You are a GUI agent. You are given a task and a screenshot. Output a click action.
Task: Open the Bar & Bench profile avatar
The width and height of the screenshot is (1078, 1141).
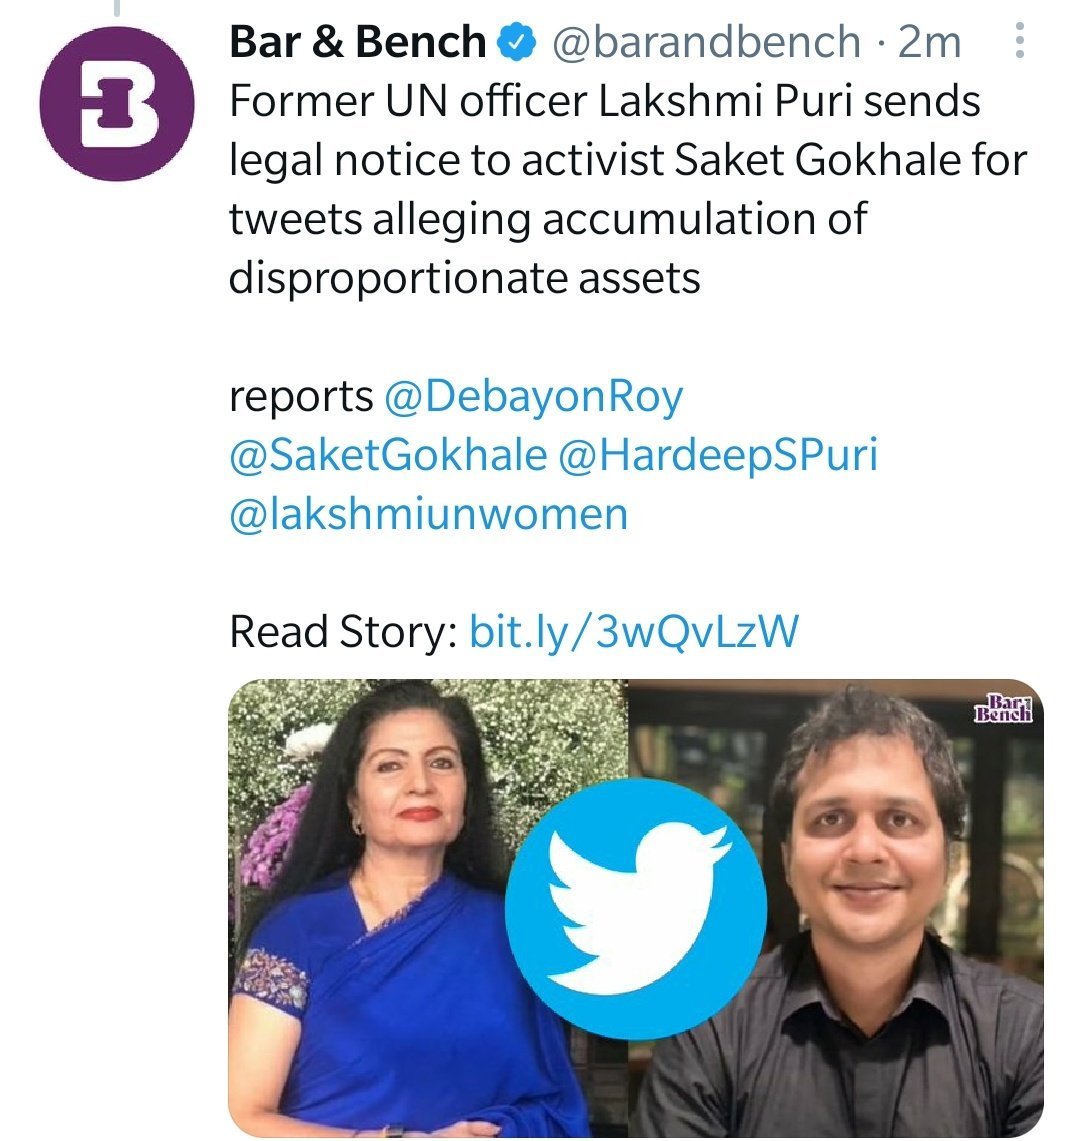[117, 104]
